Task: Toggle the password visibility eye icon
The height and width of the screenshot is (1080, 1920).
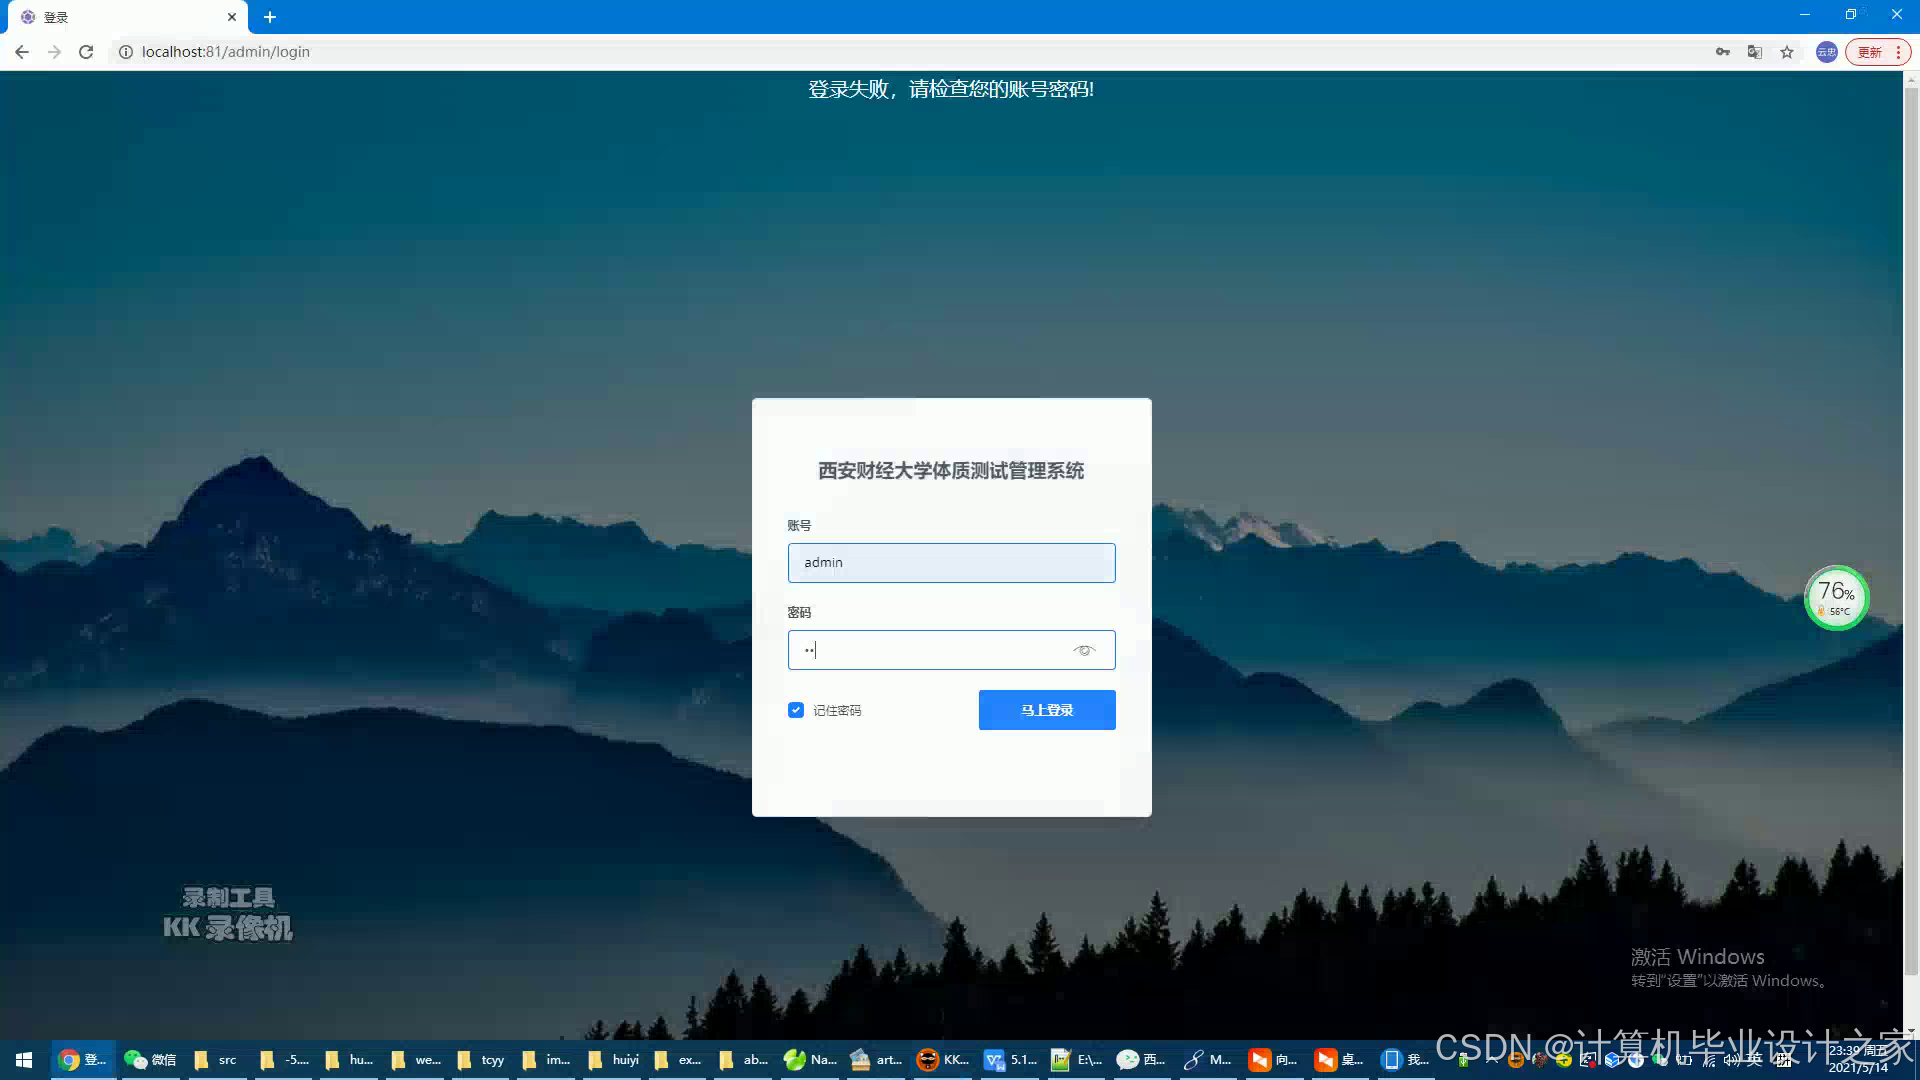Action: coord(1084,650)
